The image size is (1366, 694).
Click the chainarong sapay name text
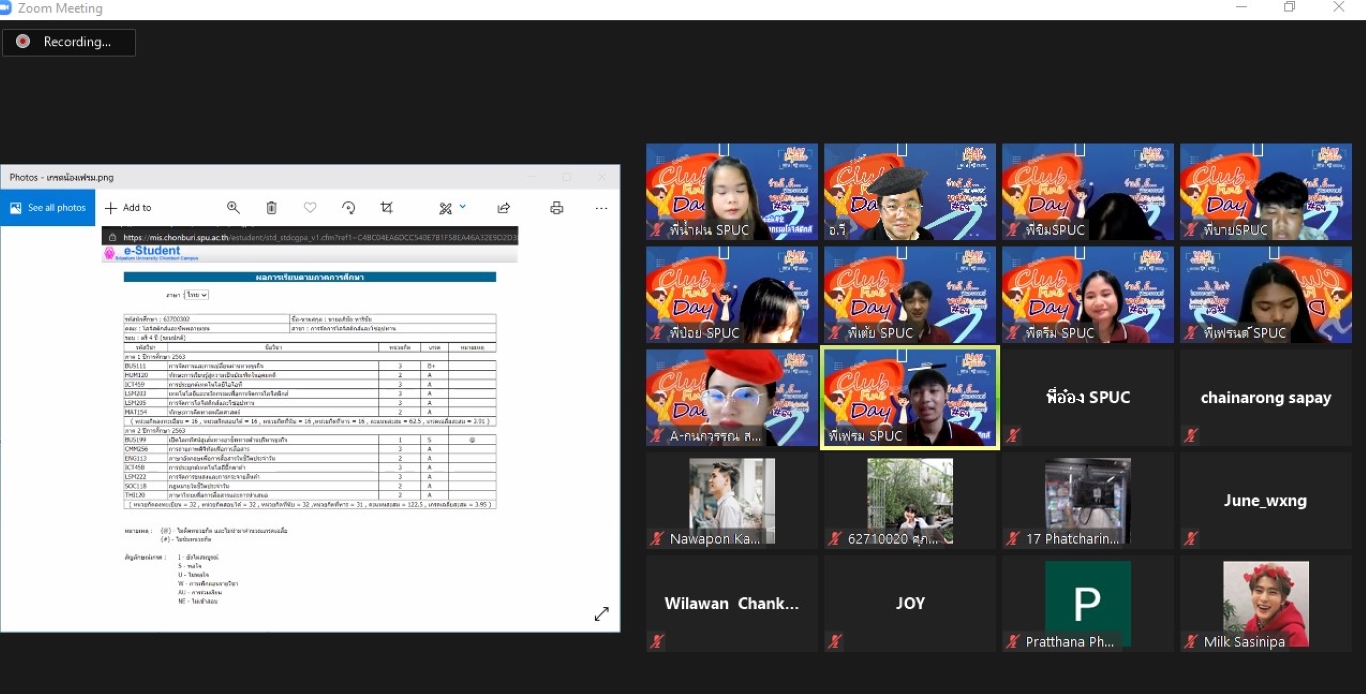coord(1266,398)
